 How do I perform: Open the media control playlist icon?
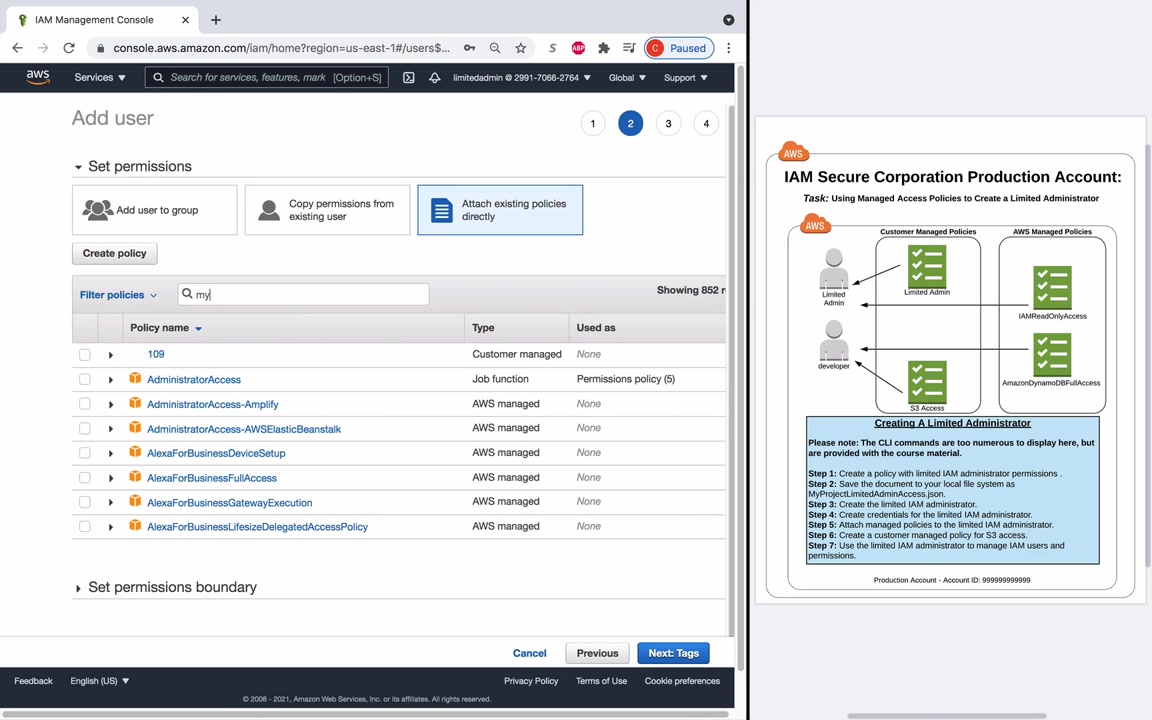(x=629, y=48)
